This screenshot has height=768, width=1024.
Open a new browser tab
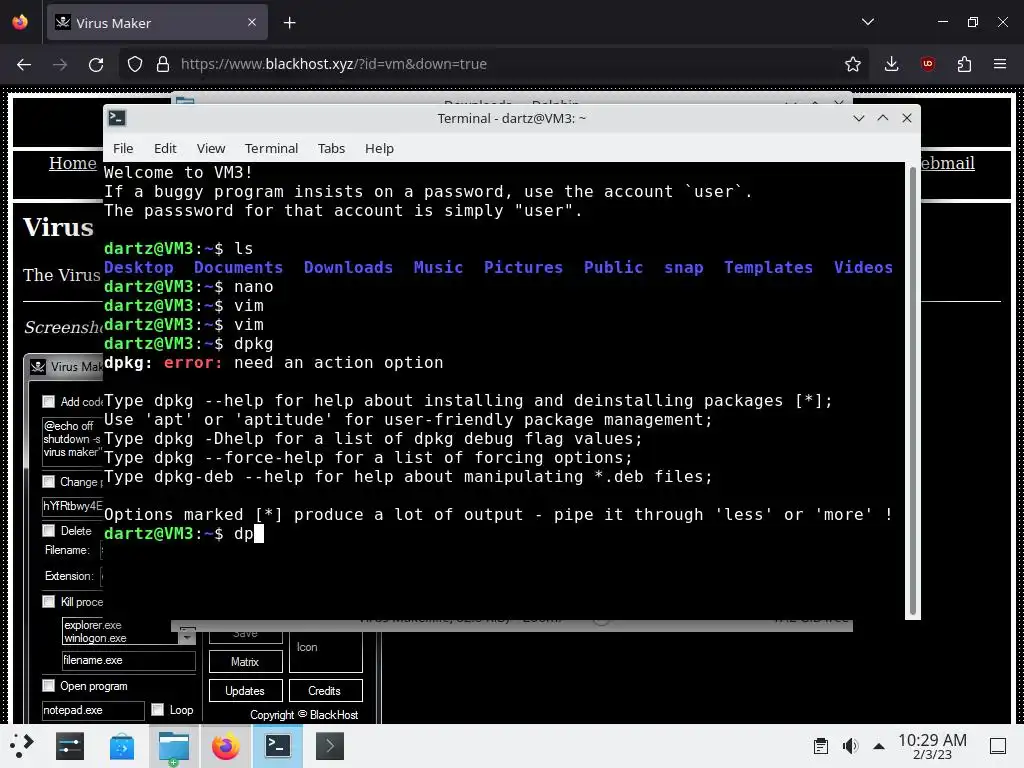point(289,23)
